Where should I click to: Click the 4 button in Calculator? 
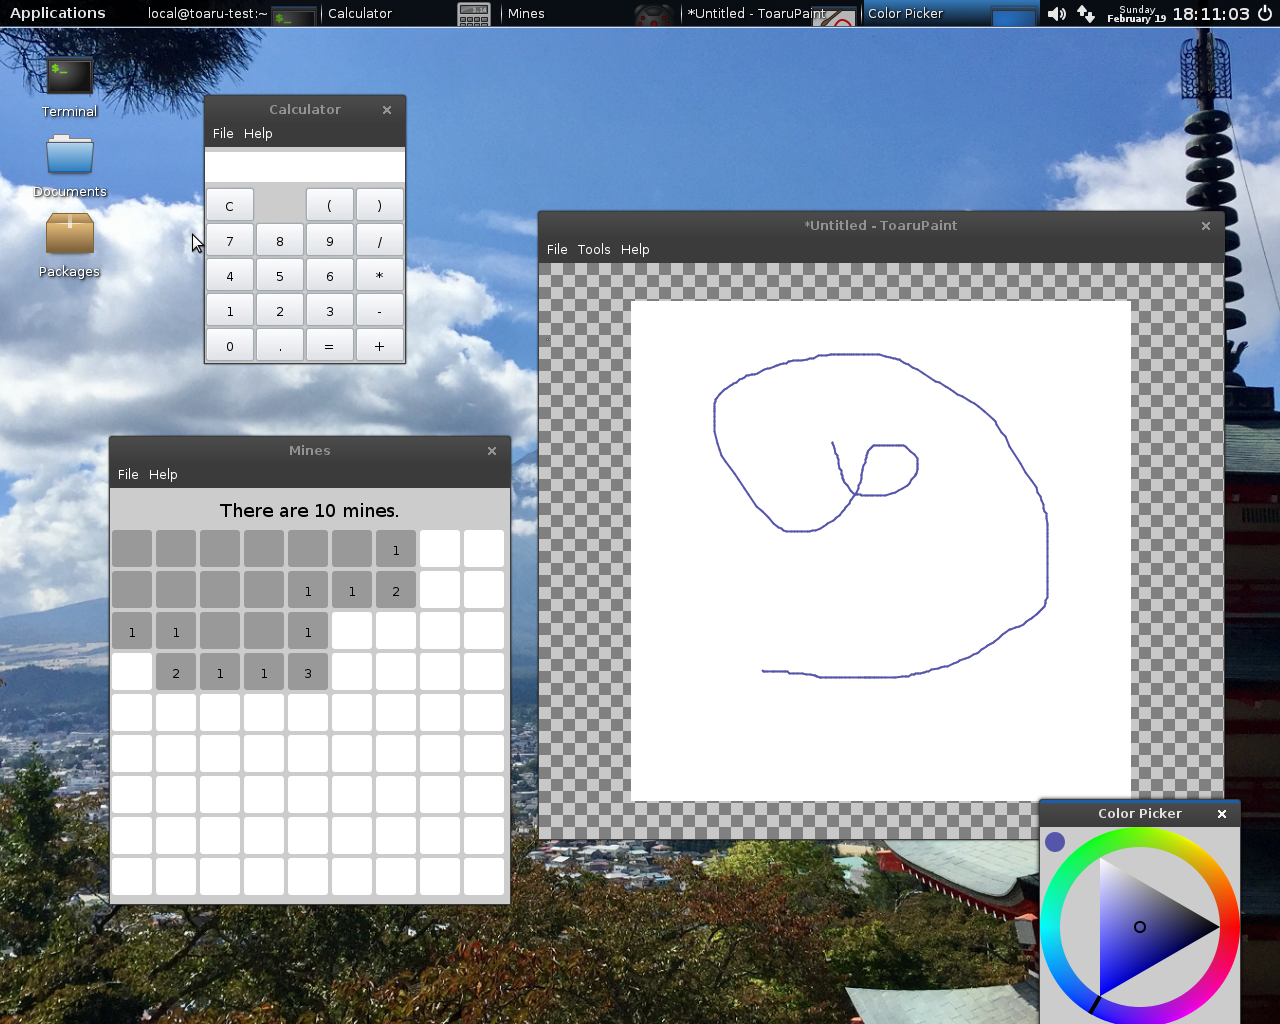coord(230,276)
